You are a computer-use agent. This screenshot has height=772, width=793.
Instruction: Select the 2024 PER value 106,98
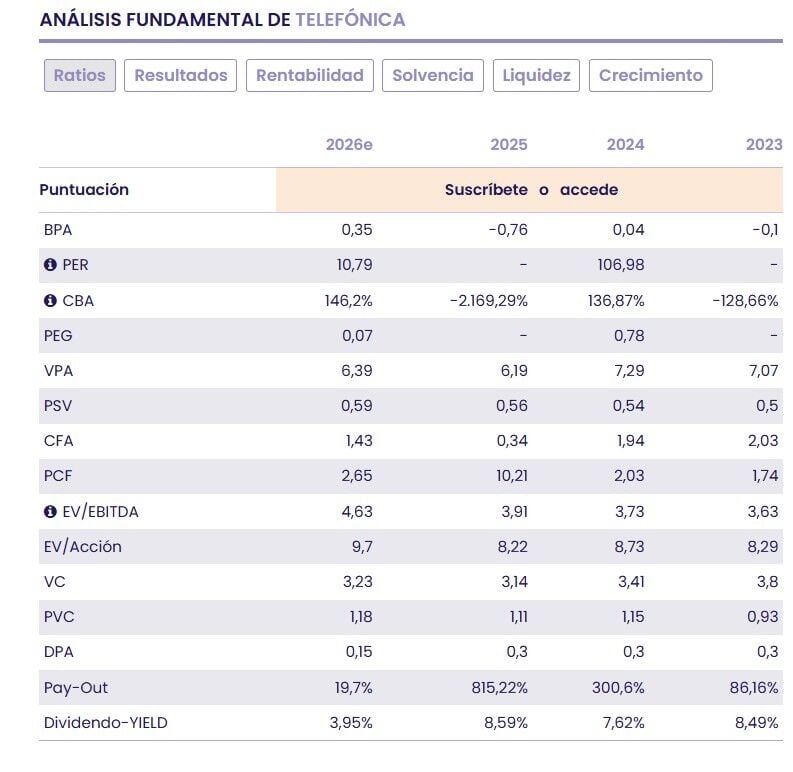click(621, 265)
